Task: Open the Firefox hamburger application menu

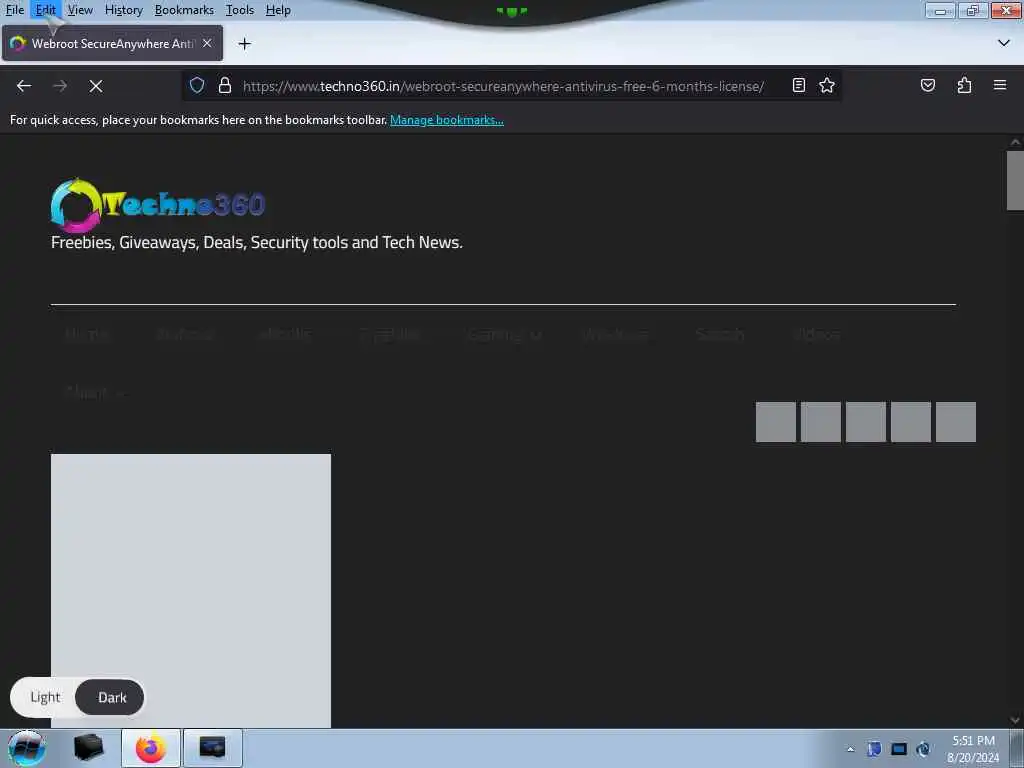Action: pyautogui.click(x=1000, y=85)
